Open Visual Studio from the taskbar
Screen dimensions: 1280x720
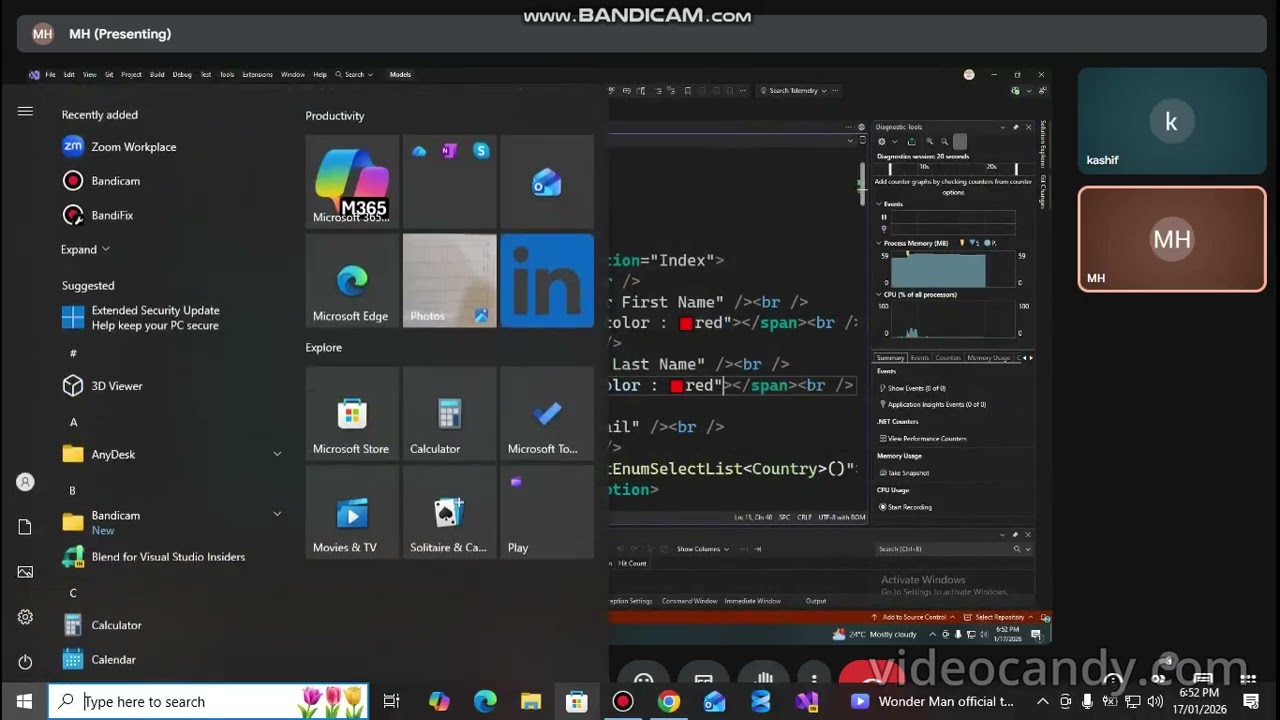(807, 701)
